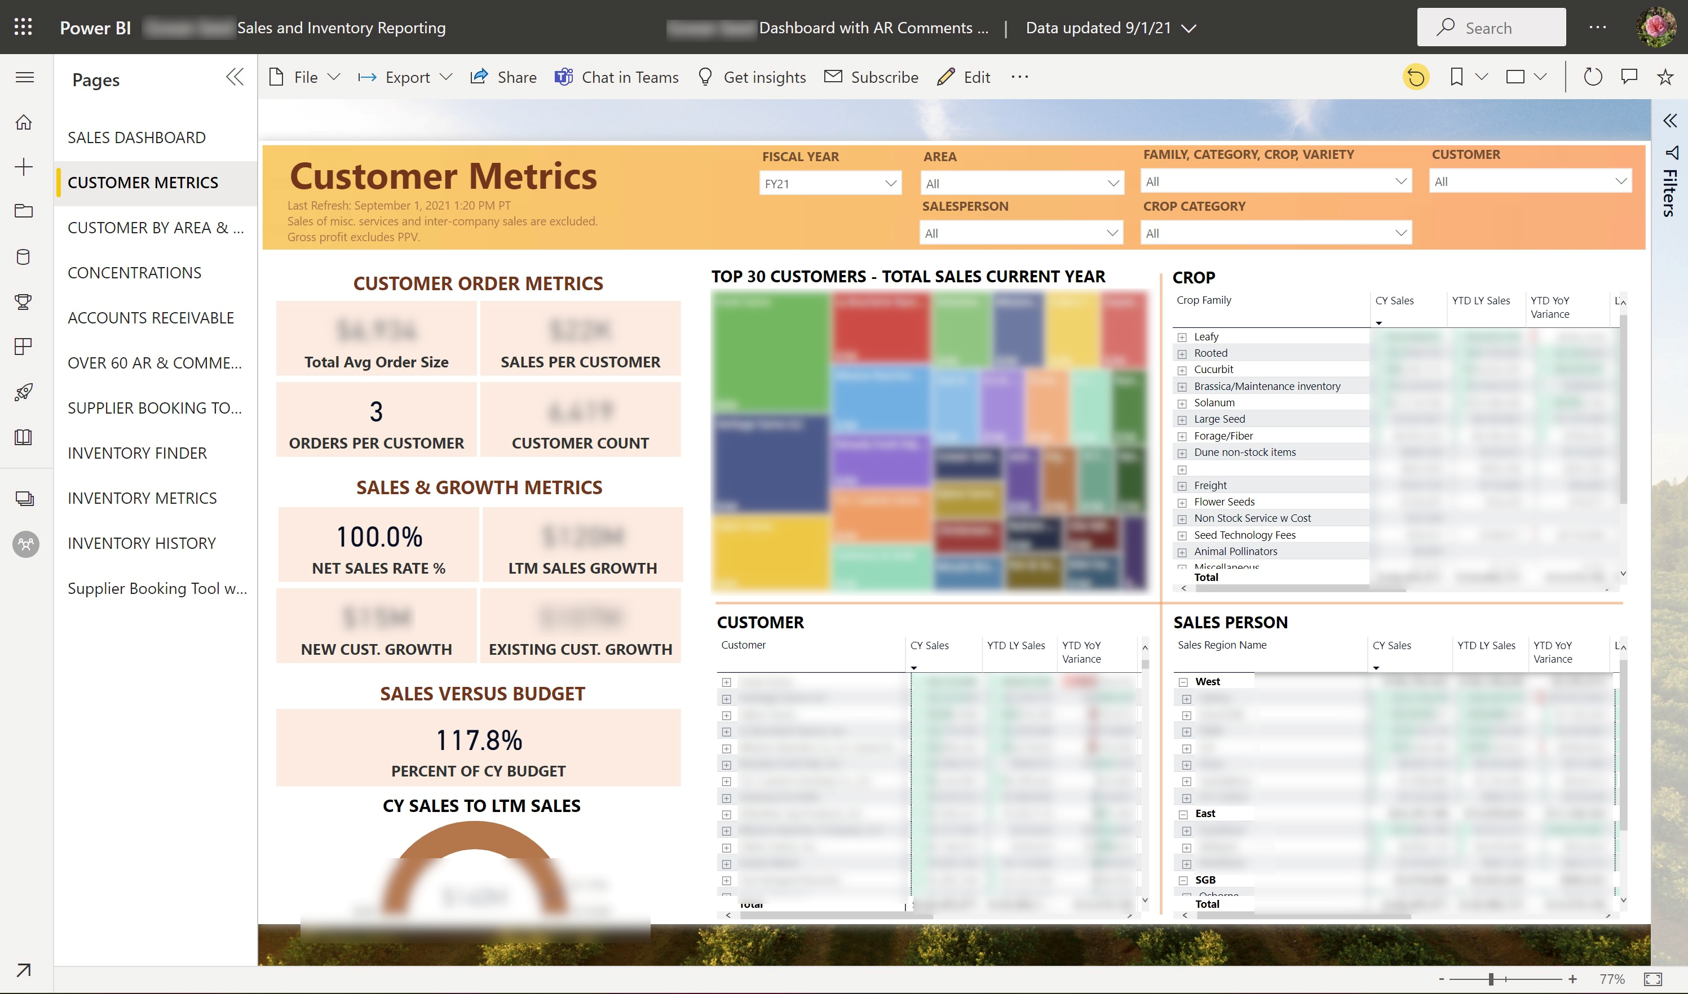Click the Create plus icon
This screenshot has height=994, width=1688.
pos(24,167)
